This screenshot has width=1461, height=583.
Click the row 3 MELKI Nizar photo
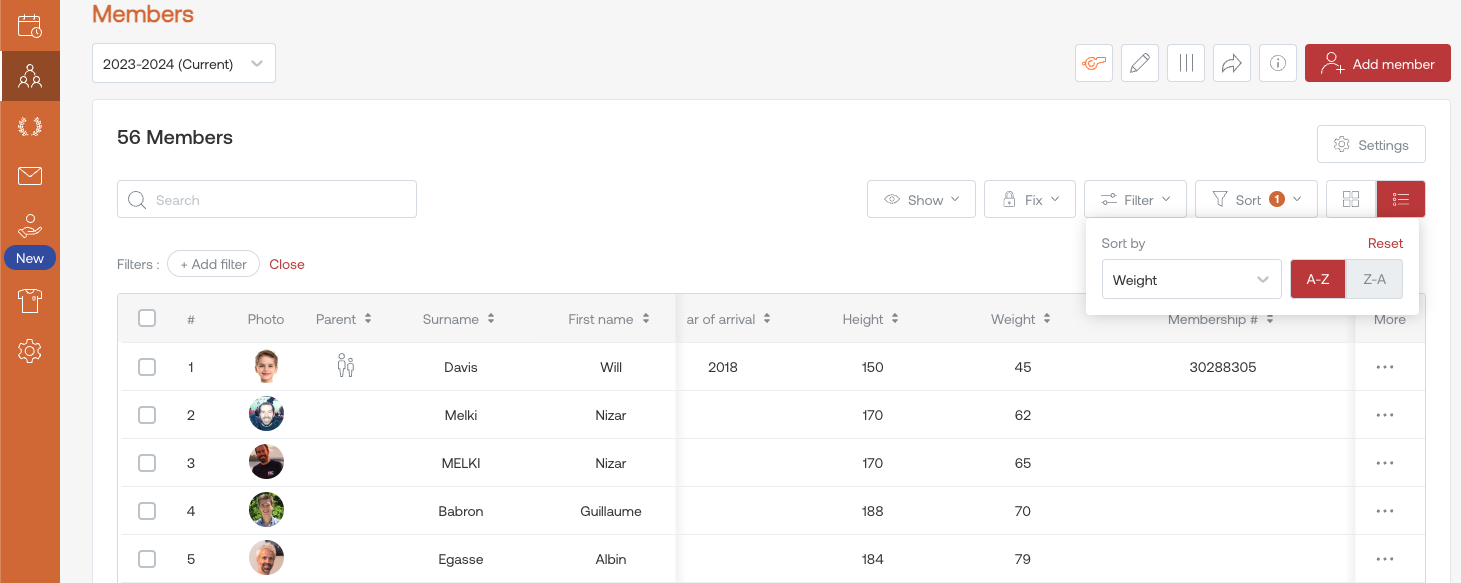266,463
